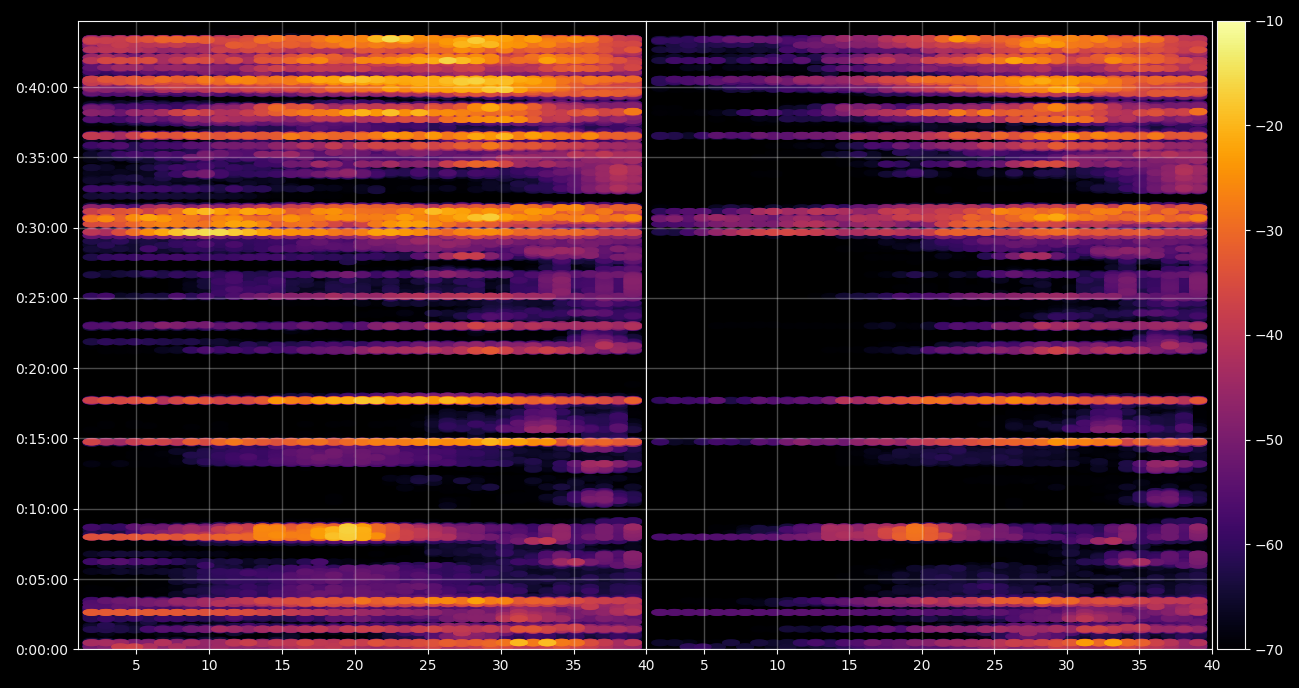Click the 0:40:00 time axis label

click(41, 88)
